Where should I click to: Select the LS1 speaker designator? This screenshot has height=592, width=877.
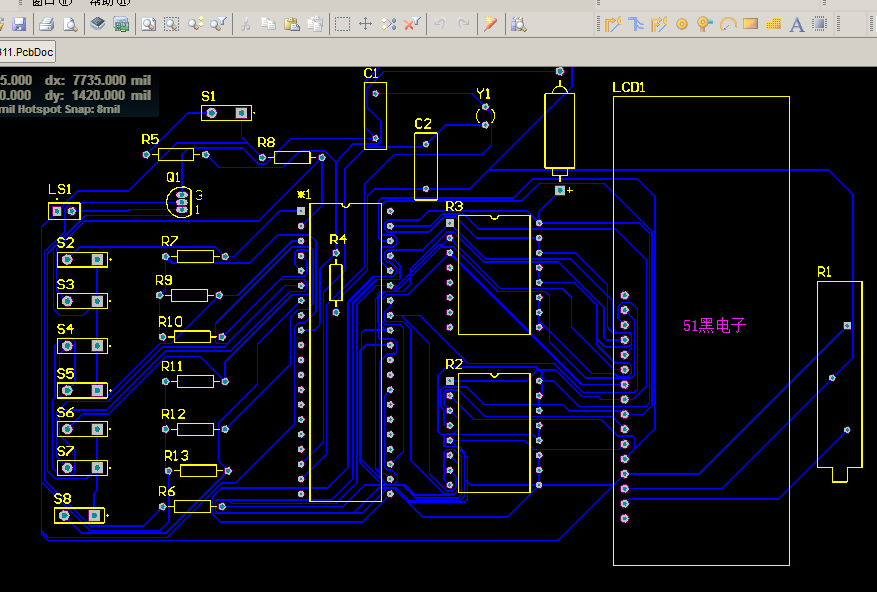(60, 189)
